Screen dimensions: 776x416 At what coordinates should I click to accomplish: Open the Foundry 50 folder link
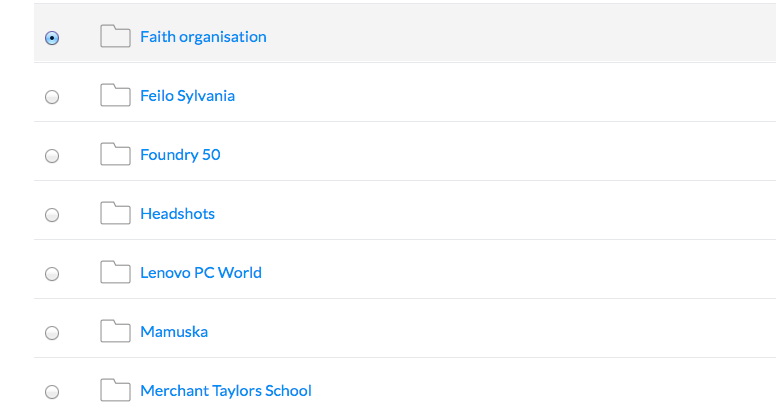pos(180,155)
